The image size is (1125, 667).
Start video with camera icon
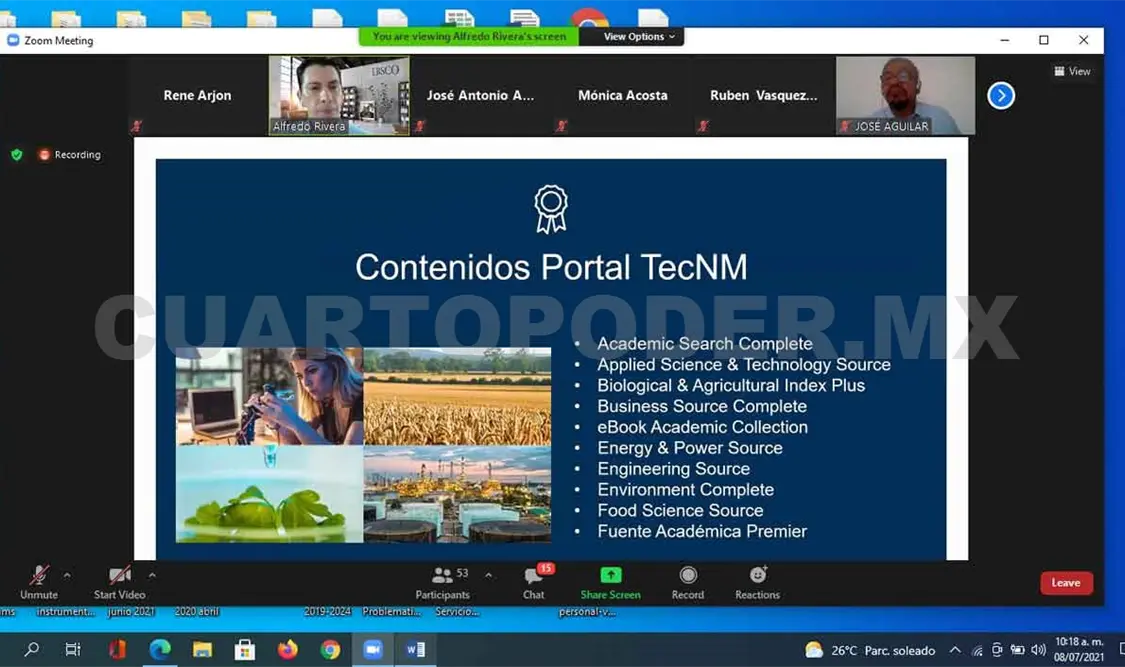coord(119,582)
